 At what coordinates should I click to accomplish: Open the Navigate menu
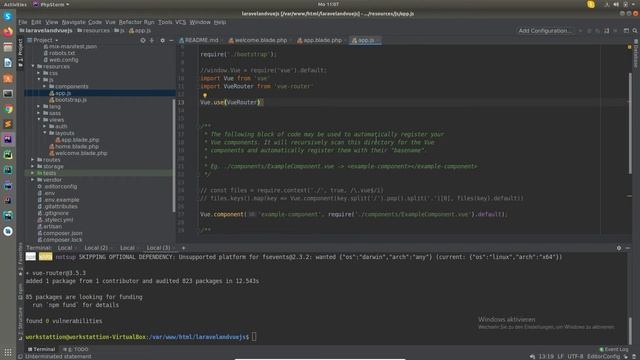tap(73, 22)
